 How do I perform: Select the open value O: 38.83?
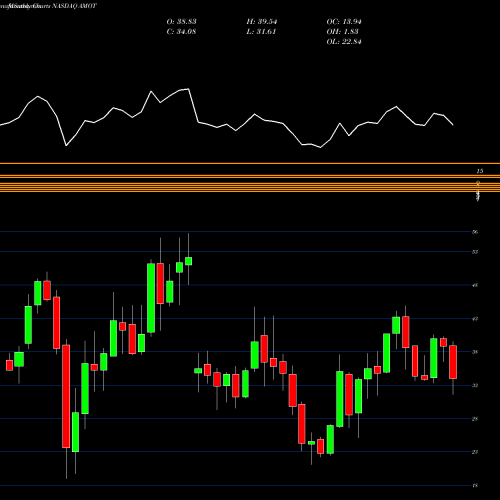click(181, 21)
